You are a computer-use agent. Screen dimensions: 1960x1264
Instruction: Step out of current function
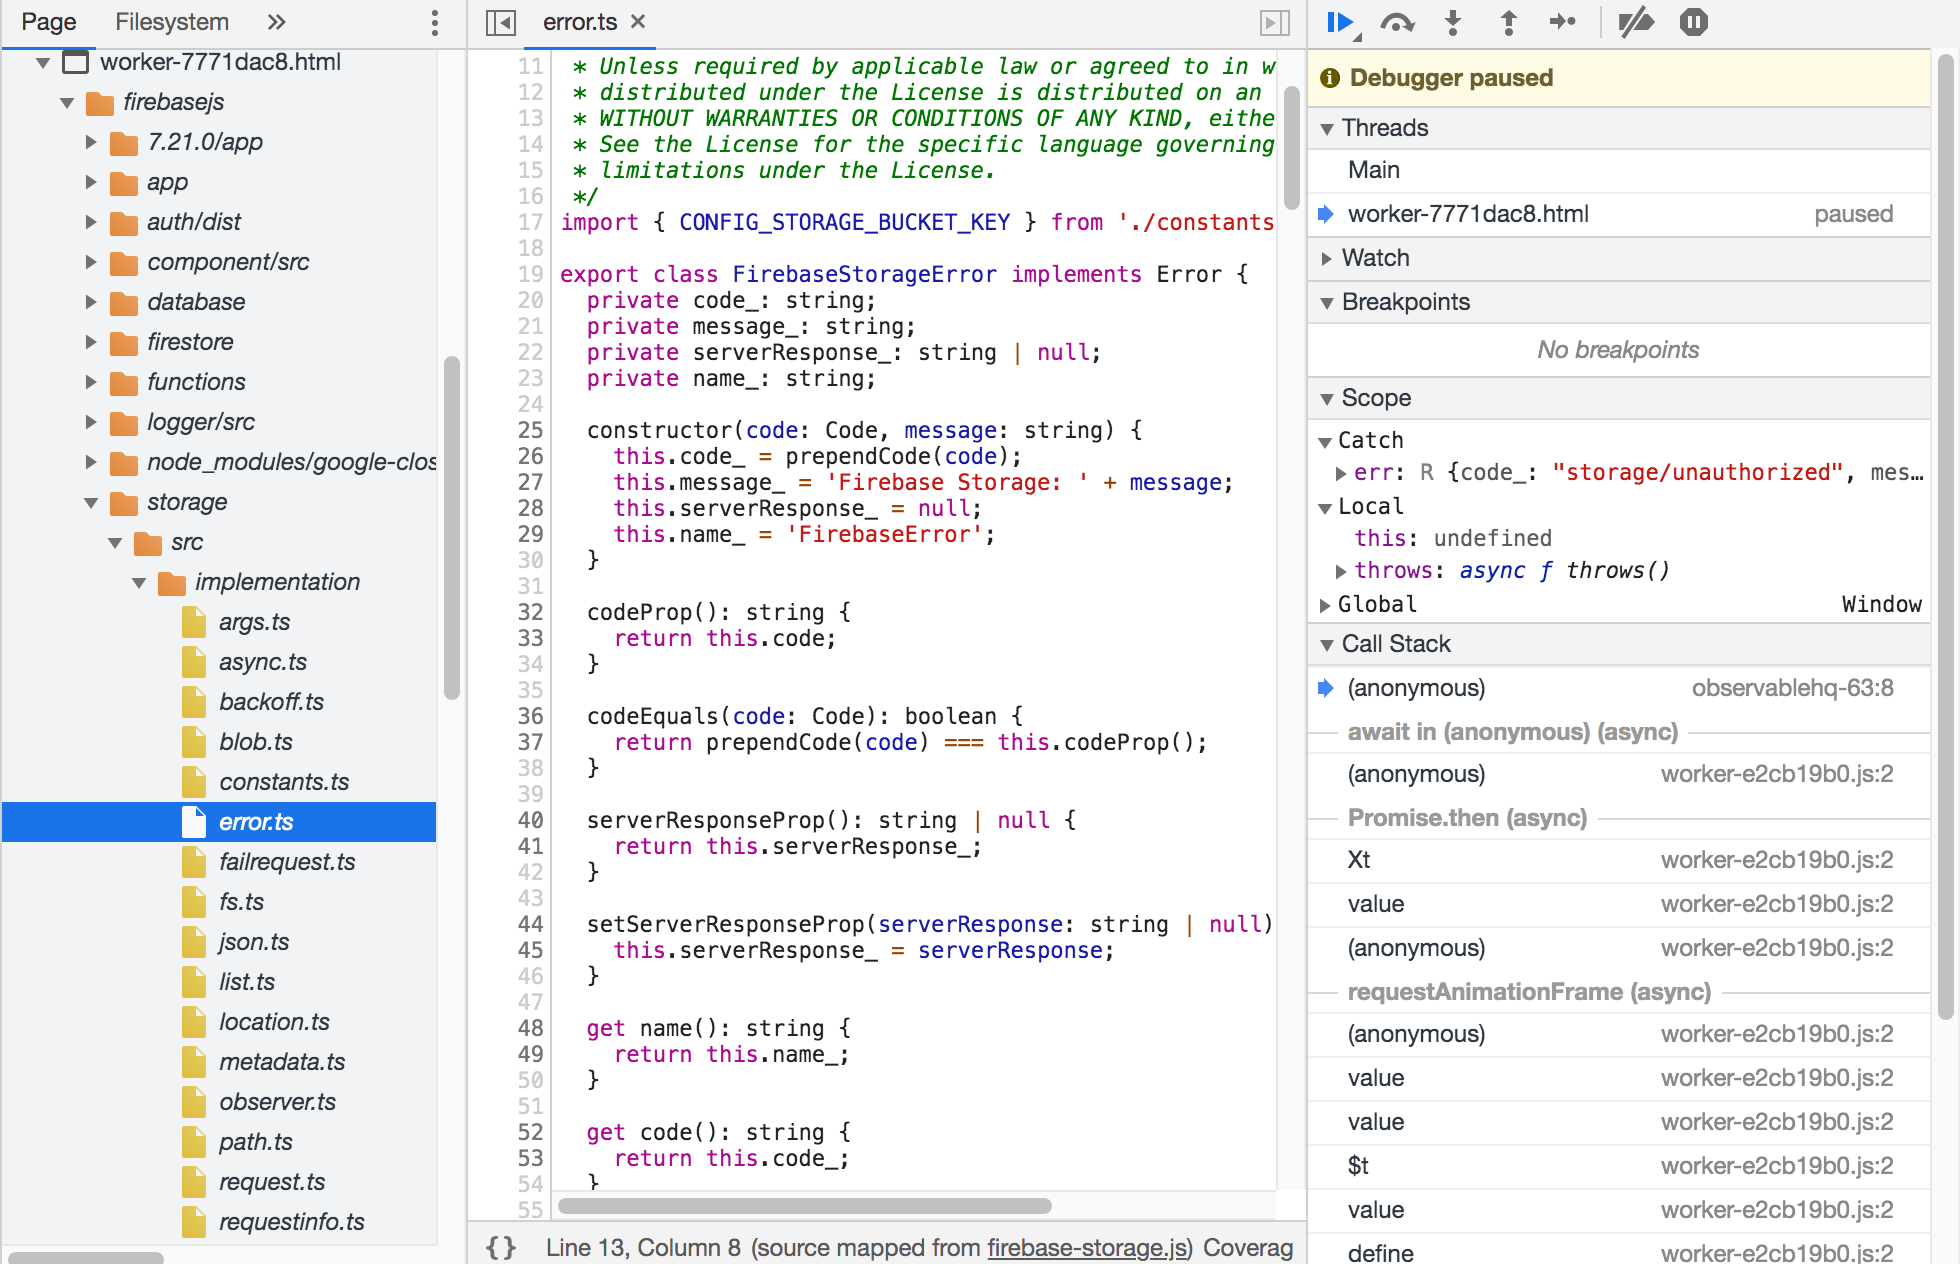(1509, 22)
